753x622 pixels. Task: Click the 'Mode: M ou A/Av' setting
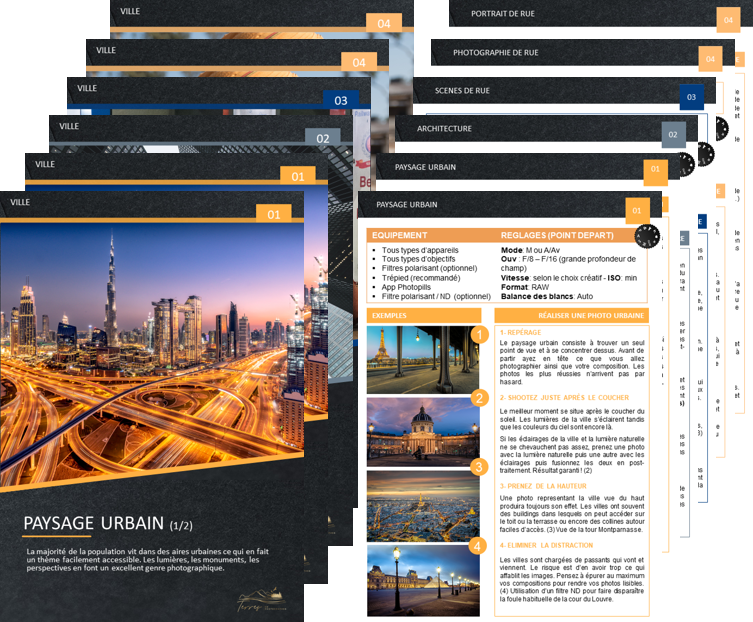(x=530, y=250)
